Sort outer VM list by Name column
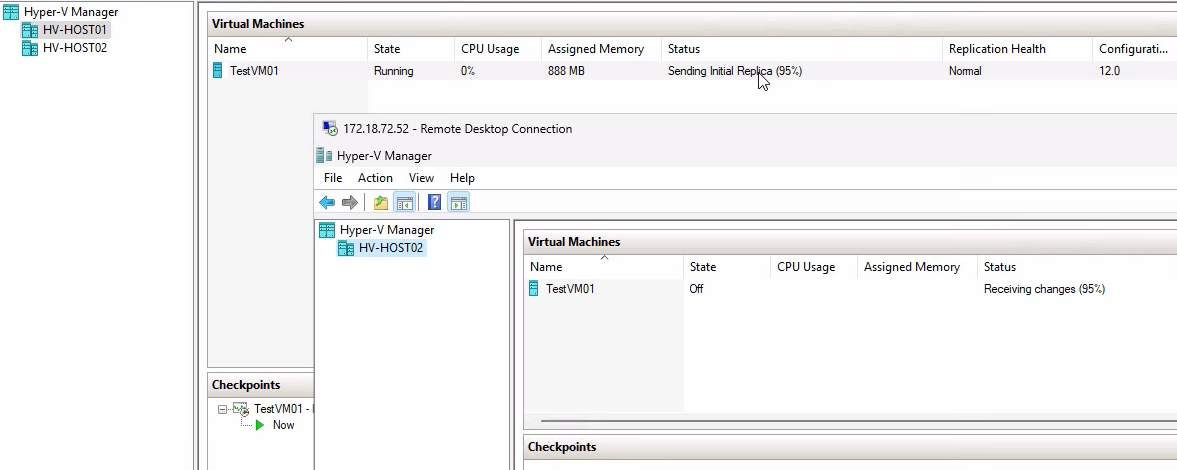This screenshot has height=470, width=1177. [x=287, y=49]
